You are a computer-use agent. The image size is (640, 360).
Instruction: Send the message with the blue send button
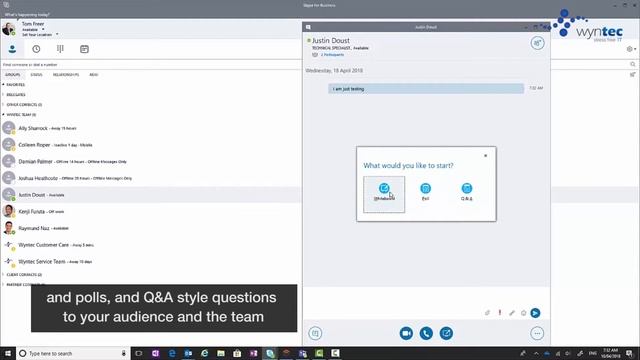click(x=535, y=313)
